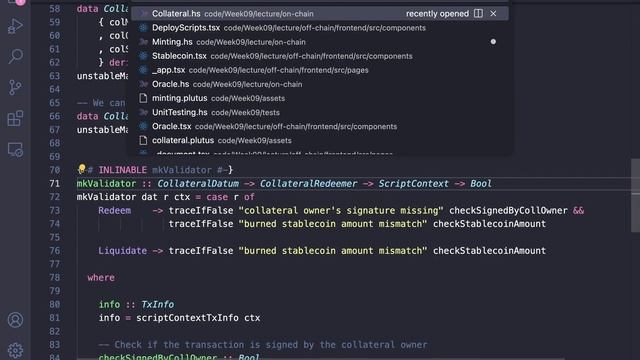Open Stablecoin.tsx from quick open list
Viewport: 640px width, 360px height.
click(x=320, y=56)
